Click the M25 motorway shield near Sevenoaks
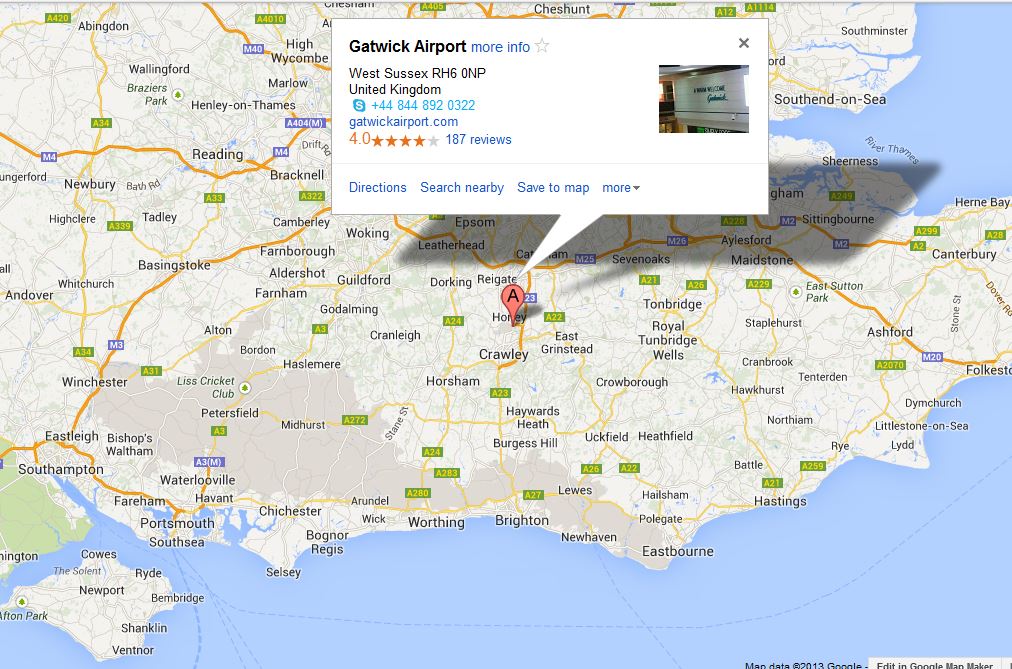 click(585, 259)
